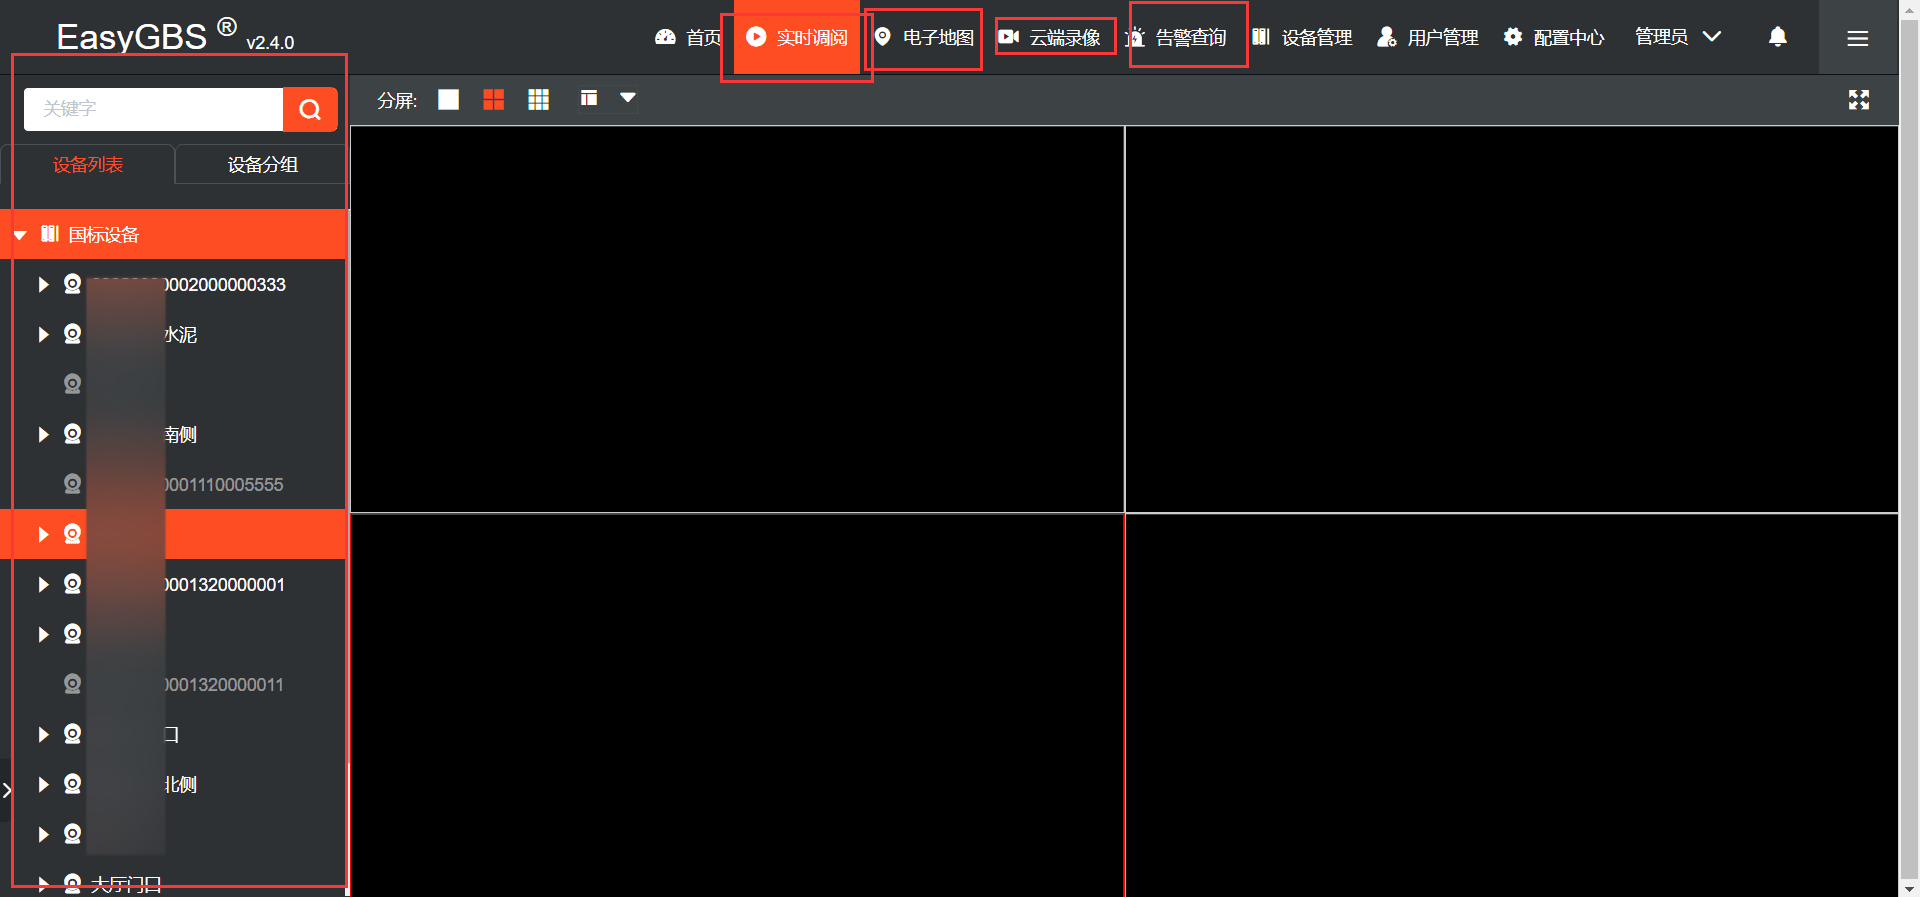Expand the highlighted orange device row
Screen dimensions: 1920x897
coord(43,534)
